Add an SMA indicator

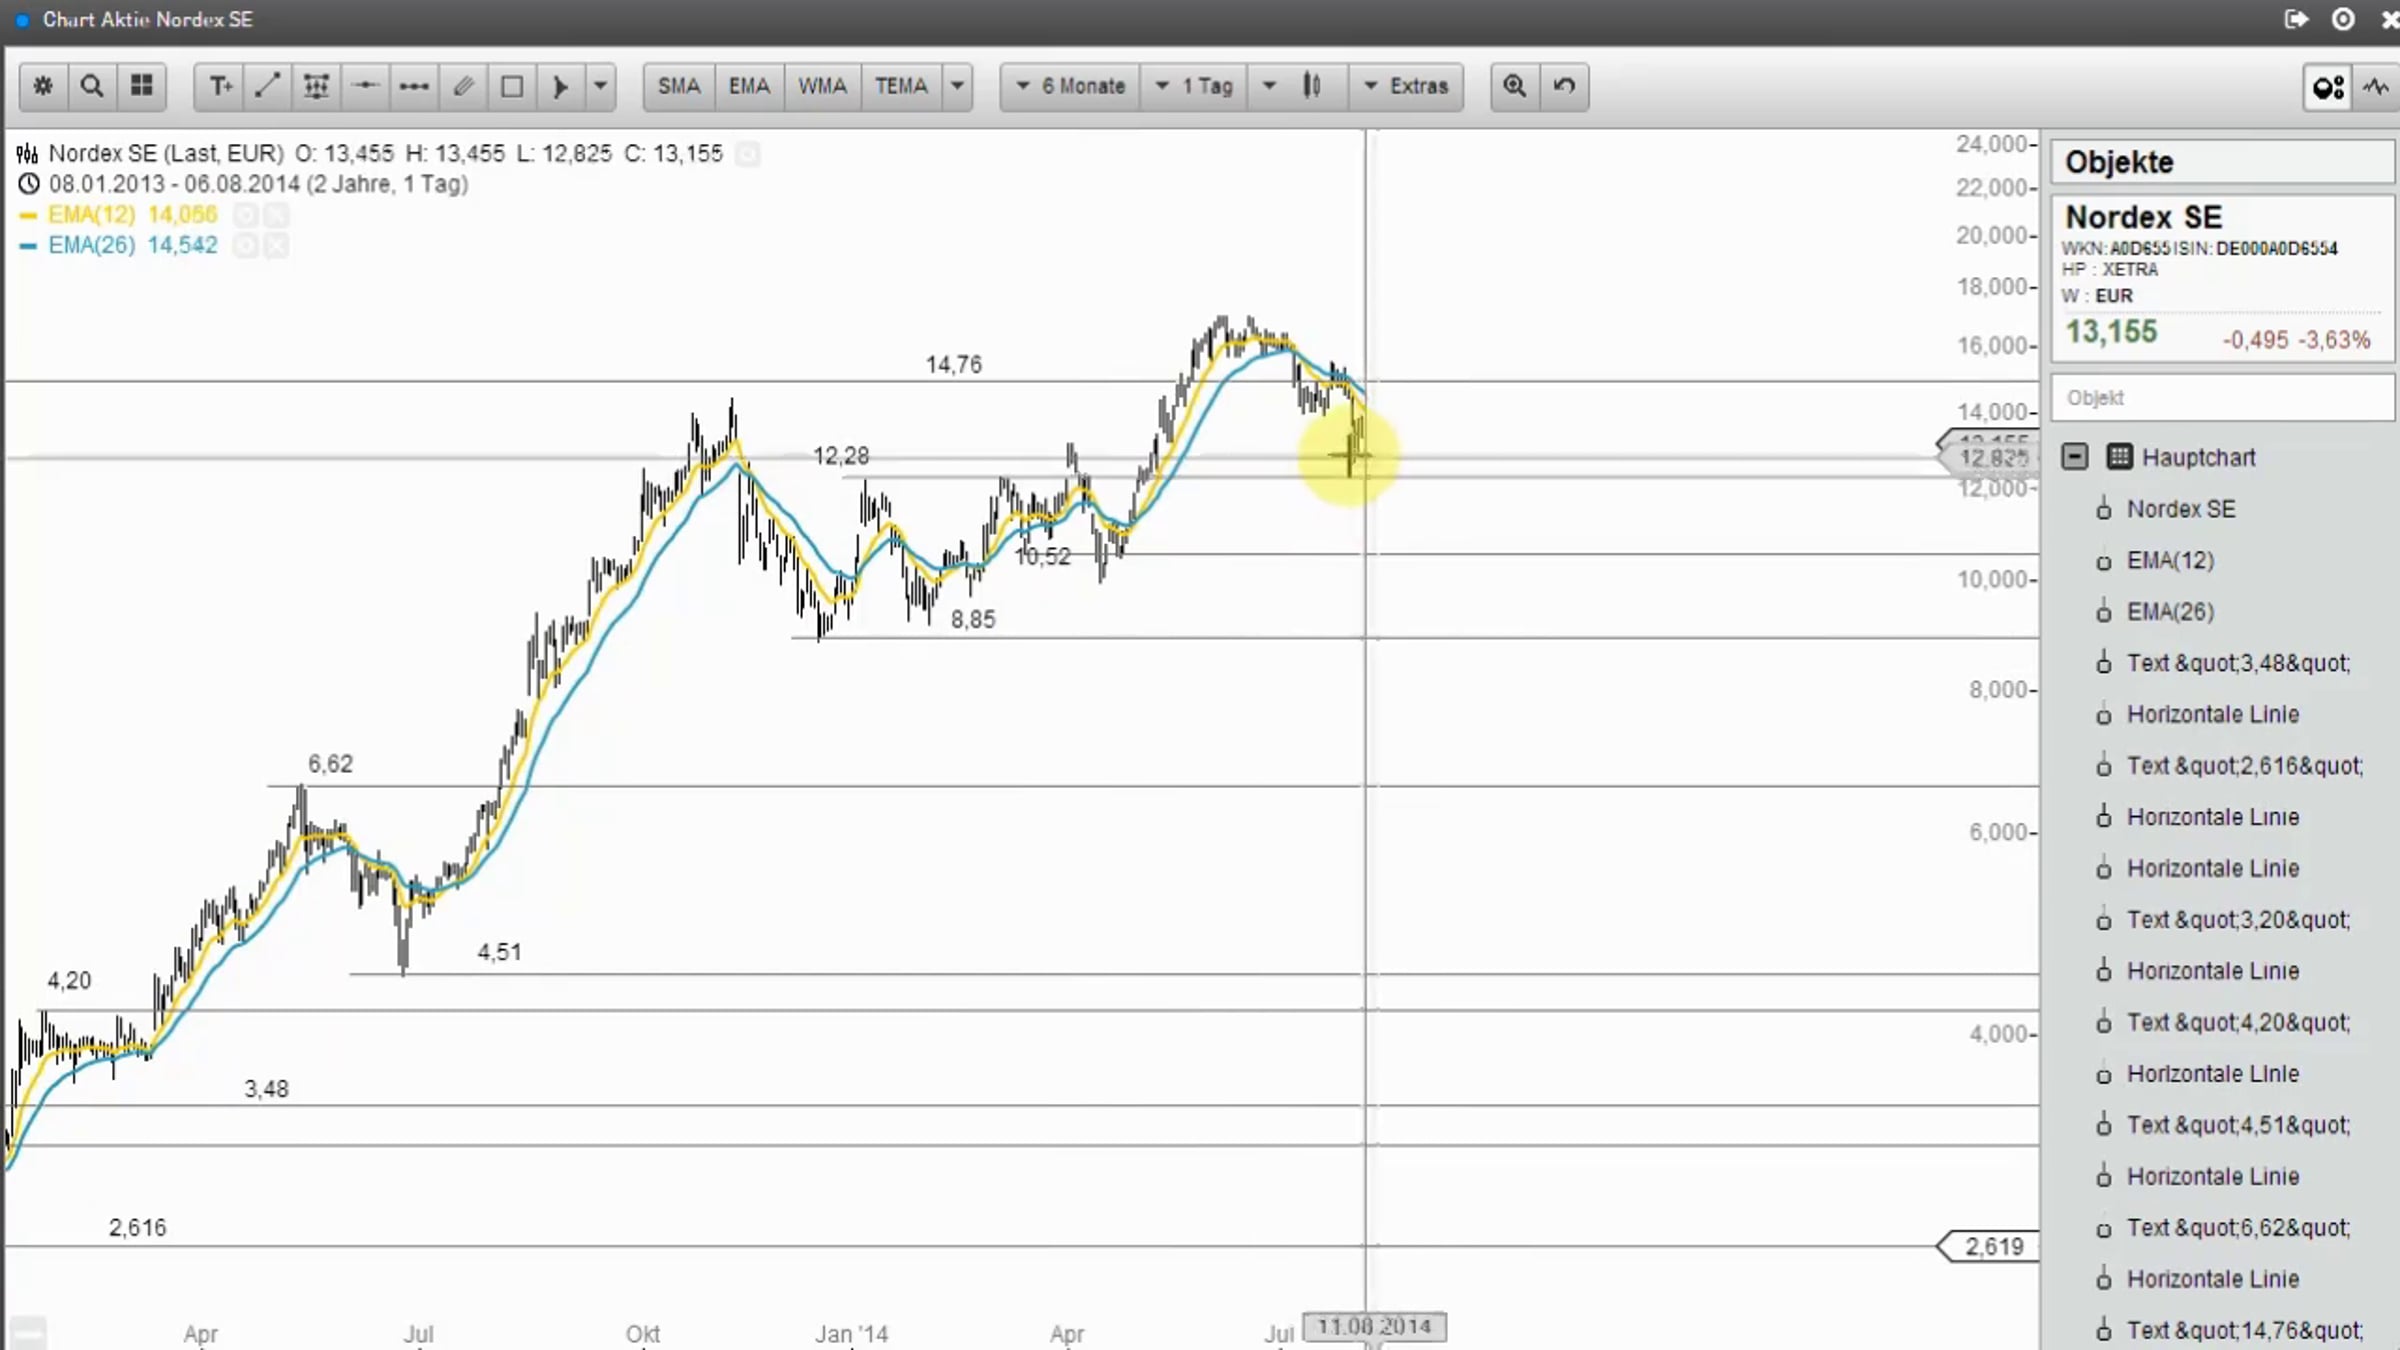[679, 86]
